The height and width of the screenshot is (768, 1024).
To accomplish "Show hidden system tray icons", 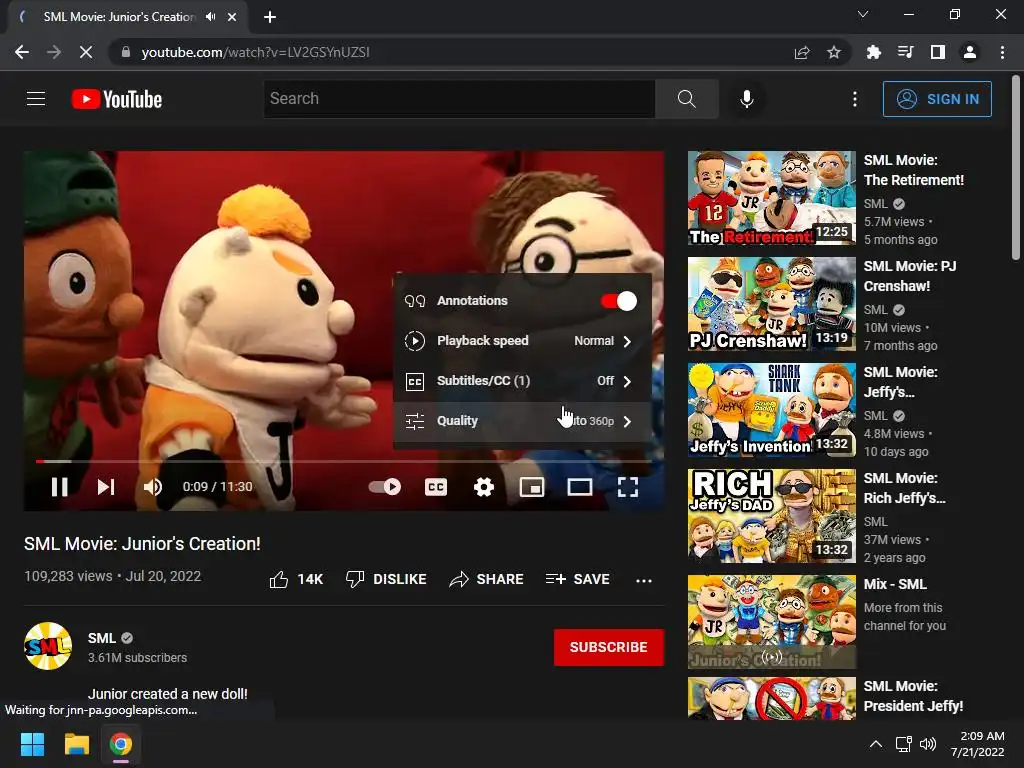I will 876,744.
